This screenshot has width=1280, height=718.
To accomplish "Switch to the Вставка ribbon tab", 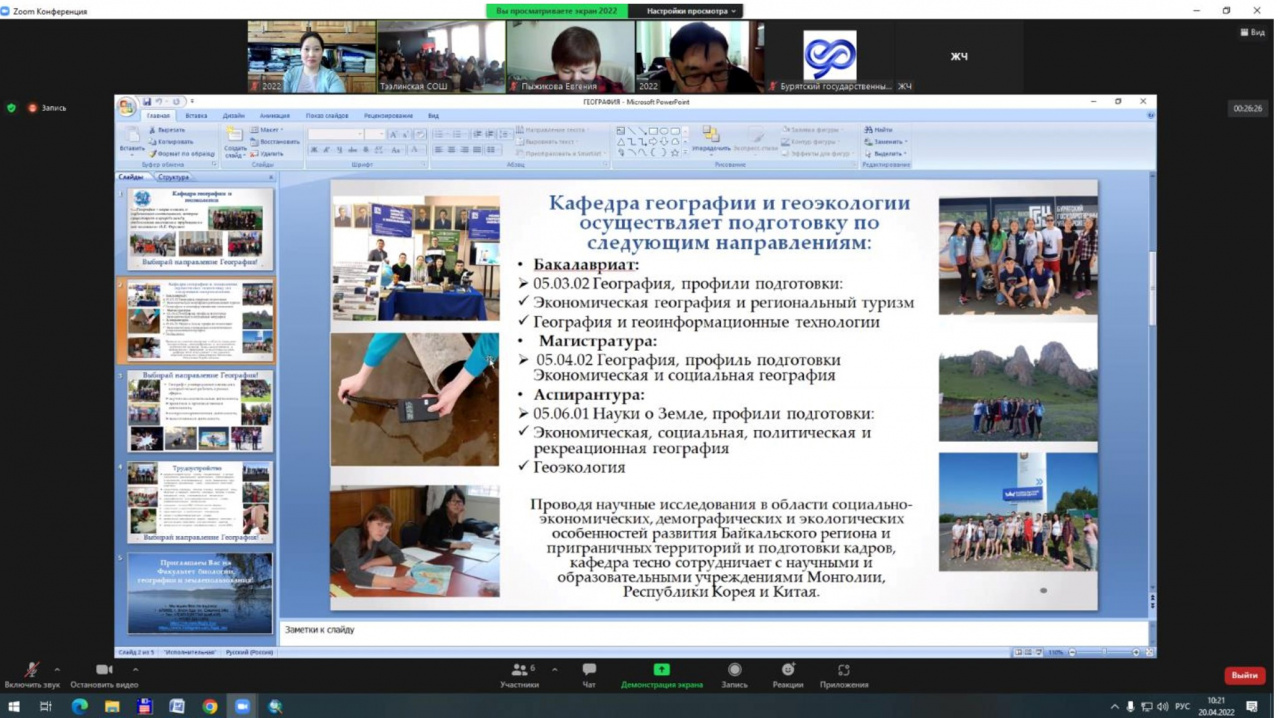I will click(x=196, y=116).
